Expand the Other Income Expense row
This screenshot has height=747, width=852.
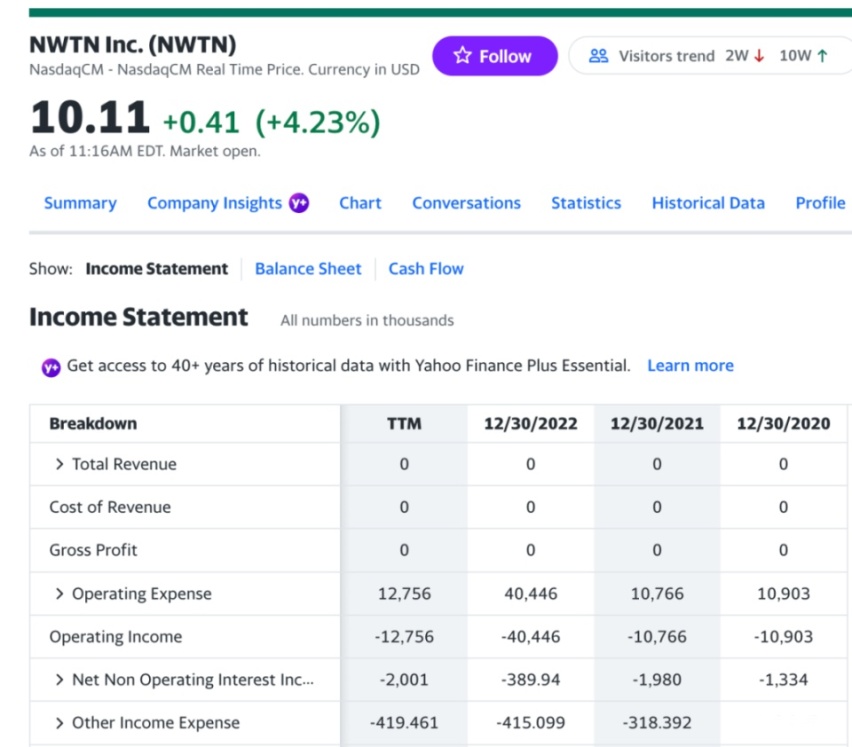(60, 723)
